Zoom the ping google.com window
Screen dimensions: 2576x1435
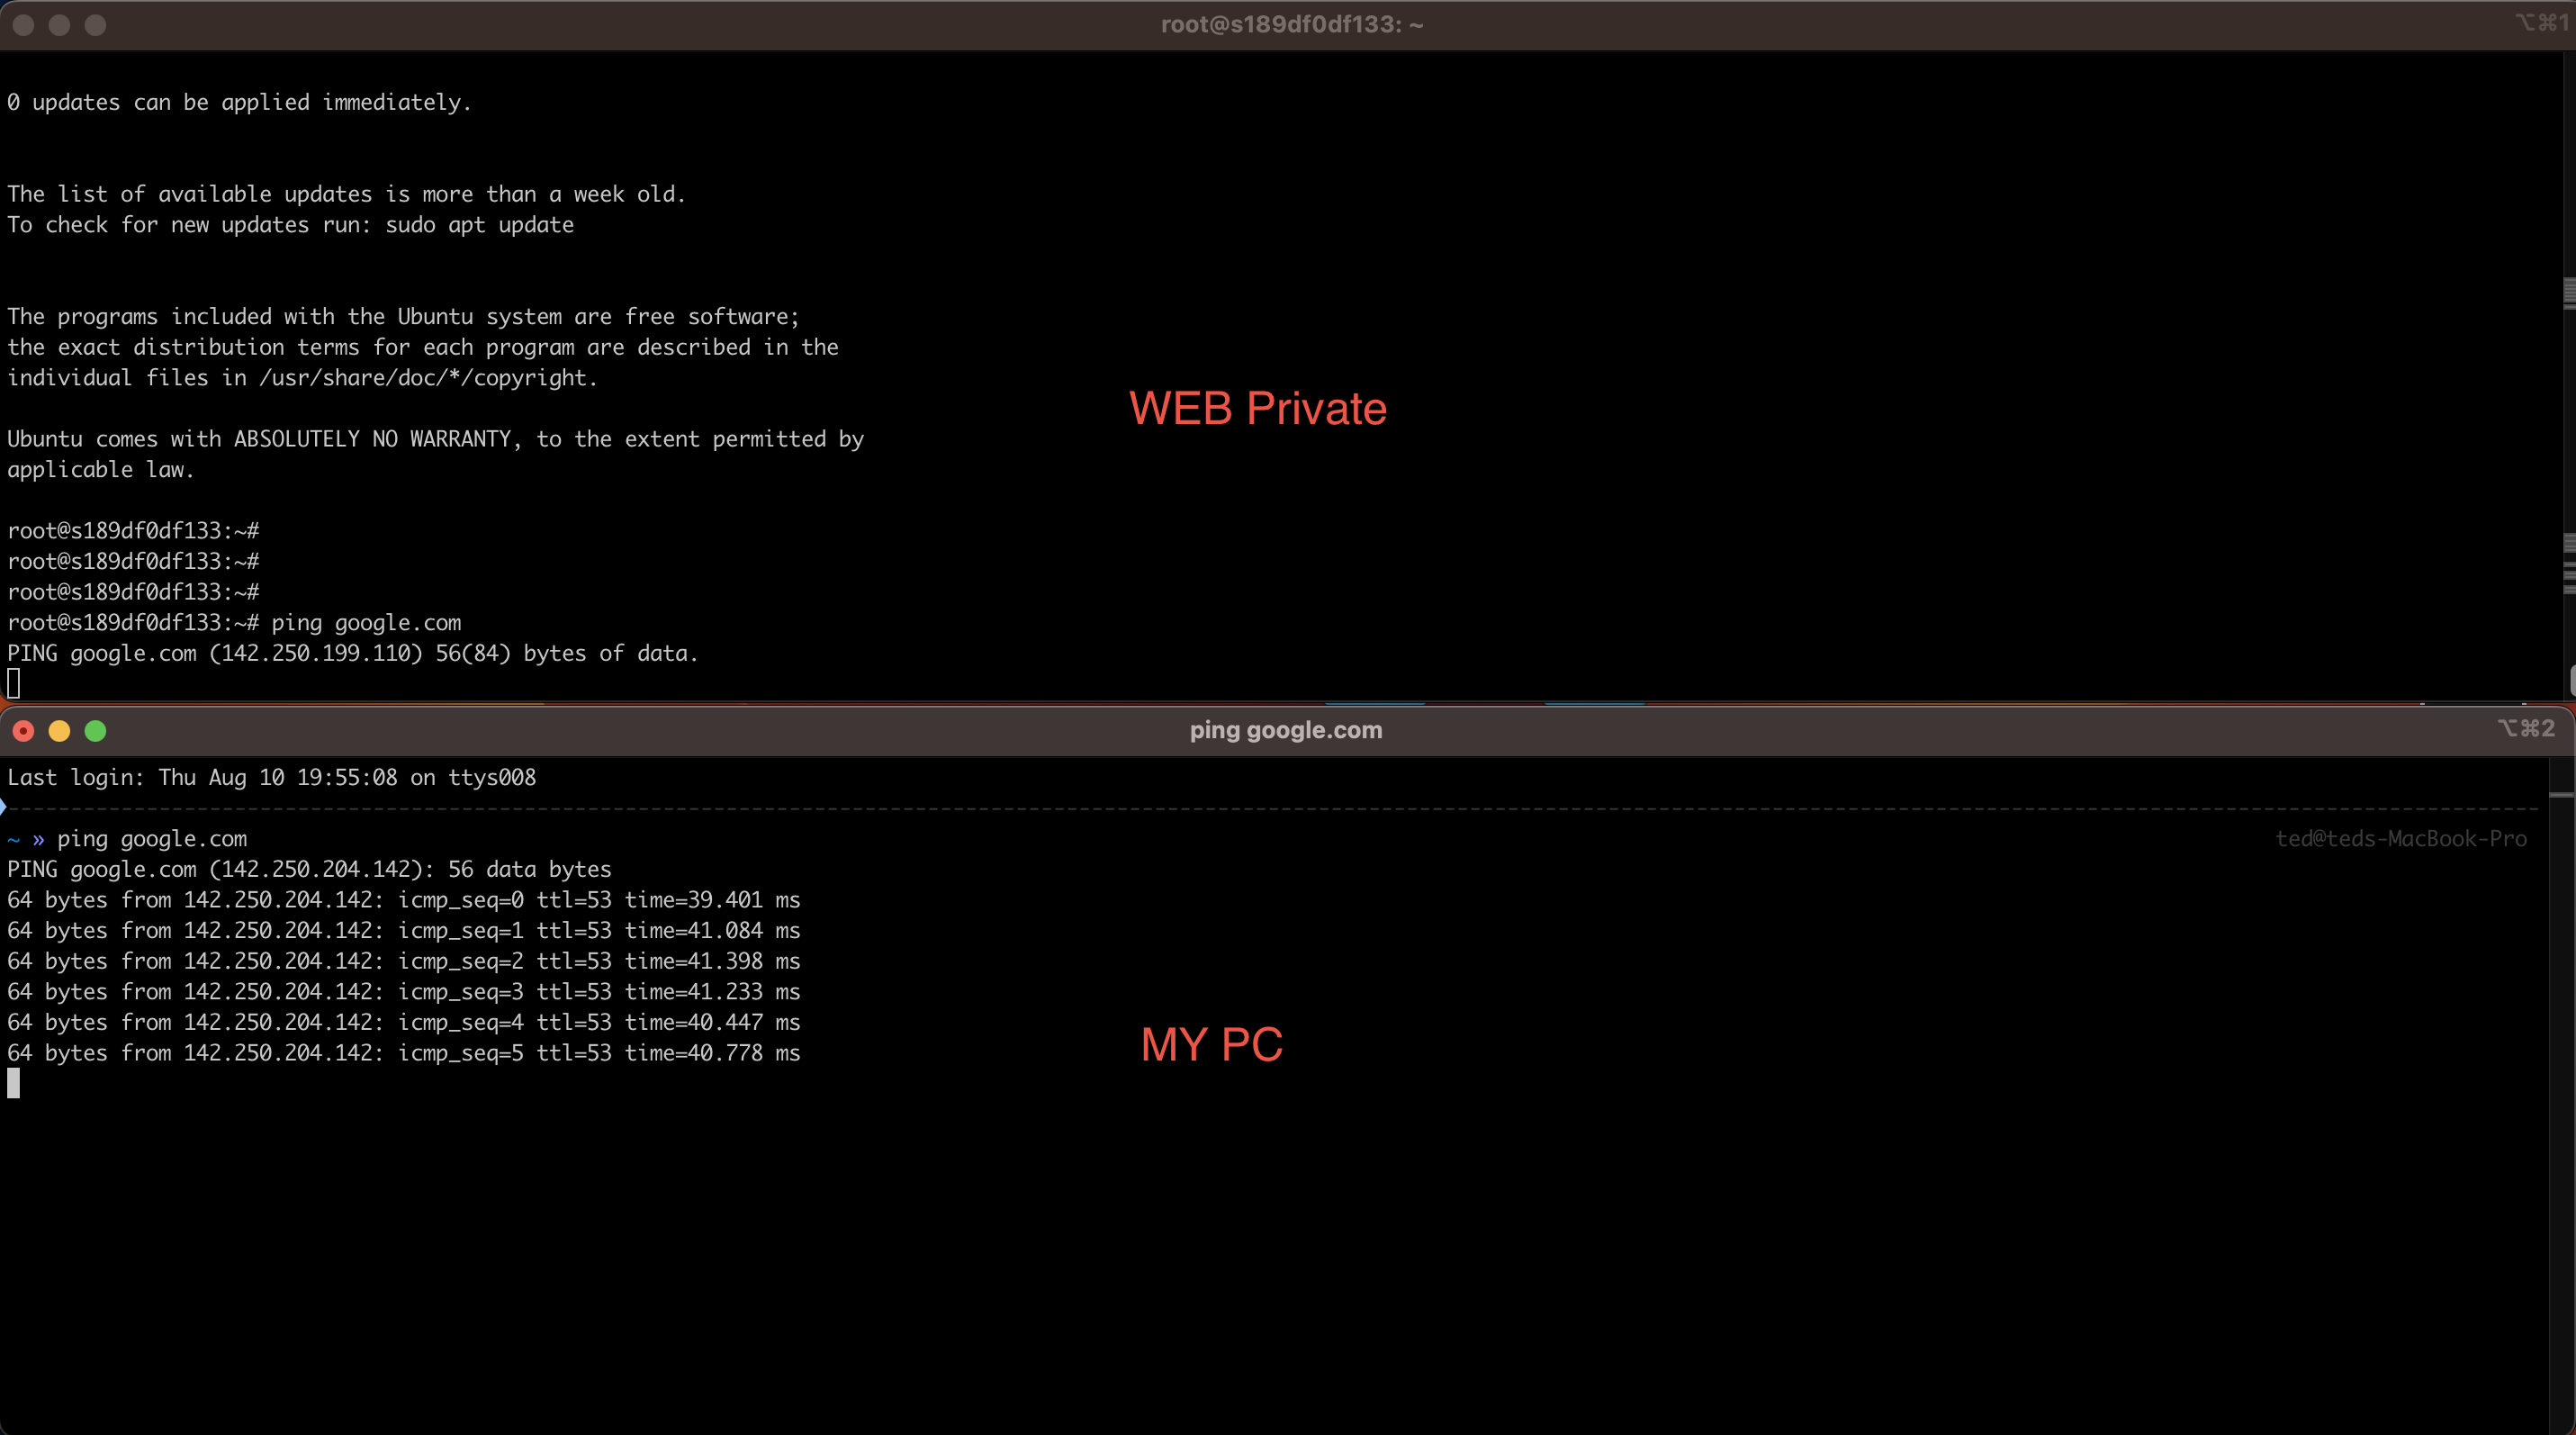click(95, 731)
